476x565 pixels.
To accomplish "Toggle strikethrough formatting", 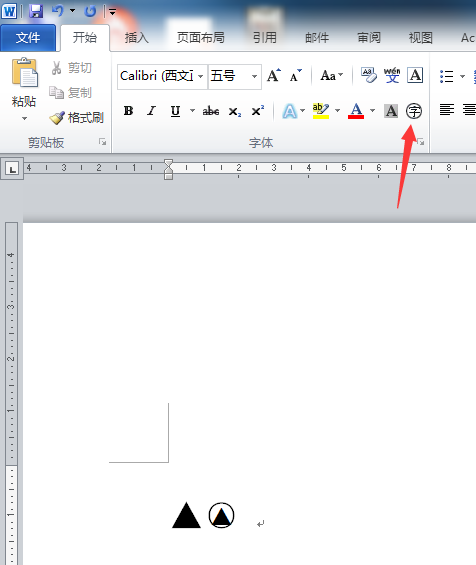I will (x=211, y=111).
